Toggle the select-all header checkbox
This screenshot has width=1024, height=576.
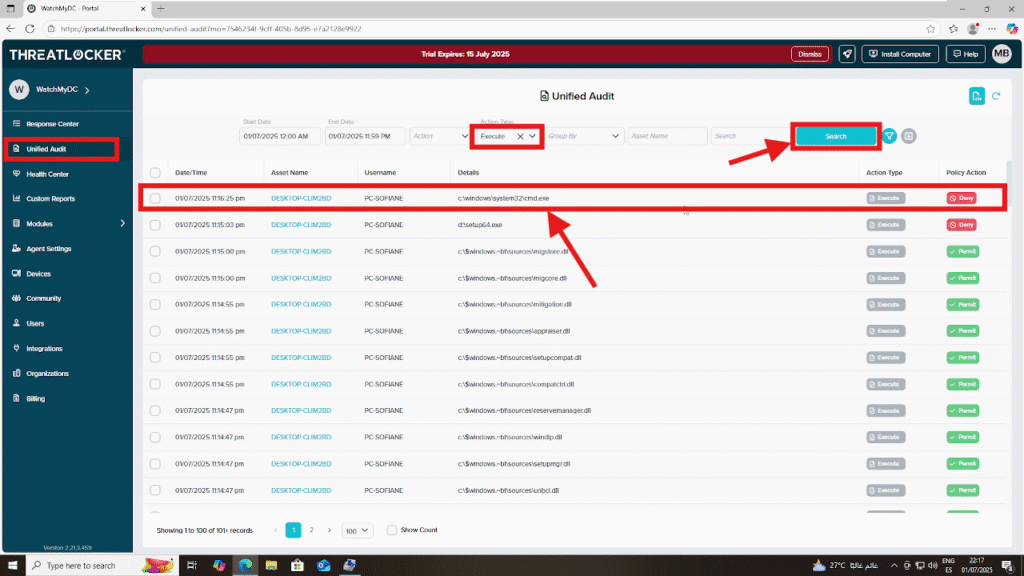155,172
